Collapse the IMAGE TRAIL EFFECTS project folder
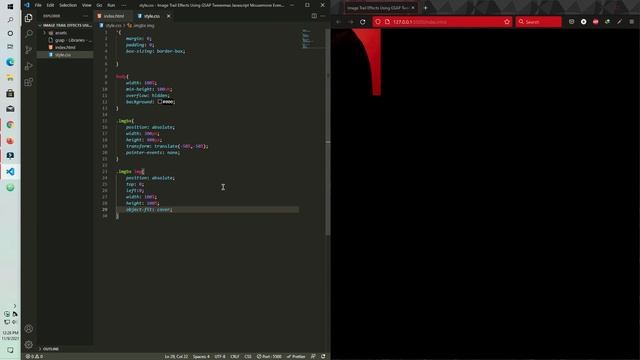Screen dimensions: 640x360 pos(65,25)
